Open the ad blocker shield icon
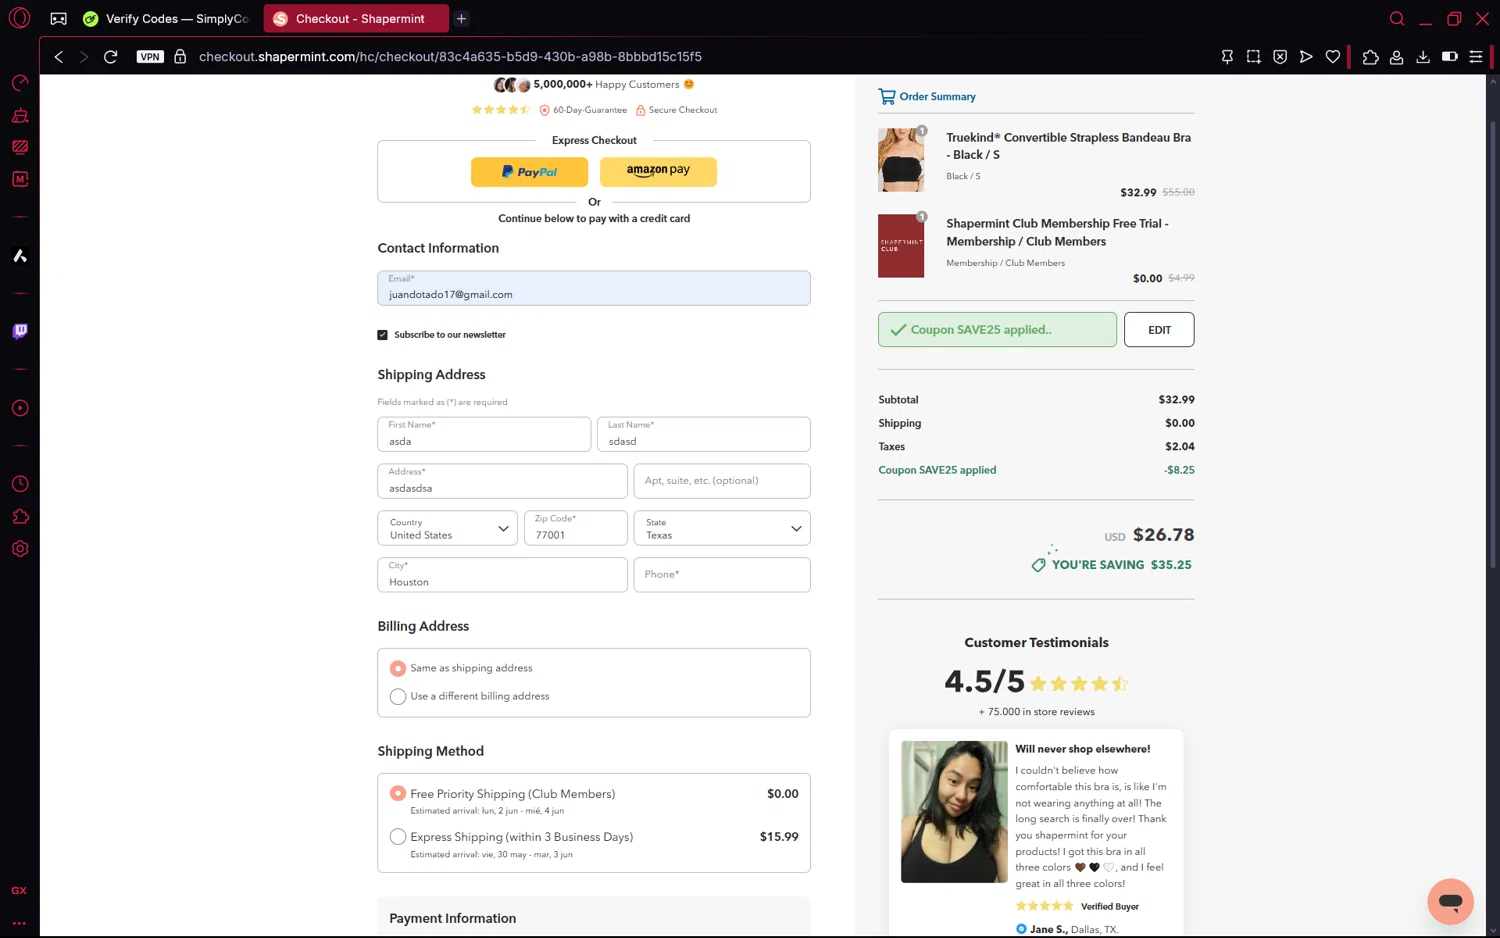The width and height of the screenshot is (1500, 938). (x=1280, y=57)
